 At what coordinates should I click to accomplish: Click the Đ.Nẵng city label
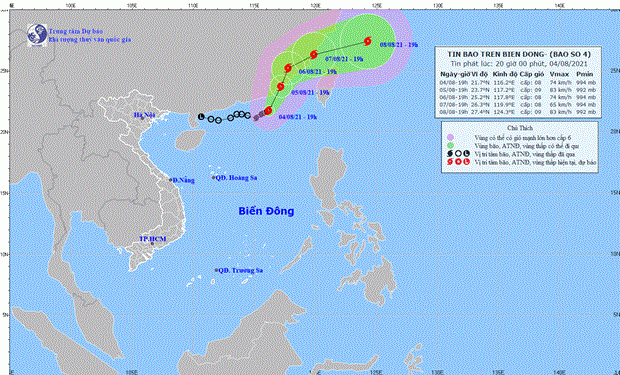point(184,180)
